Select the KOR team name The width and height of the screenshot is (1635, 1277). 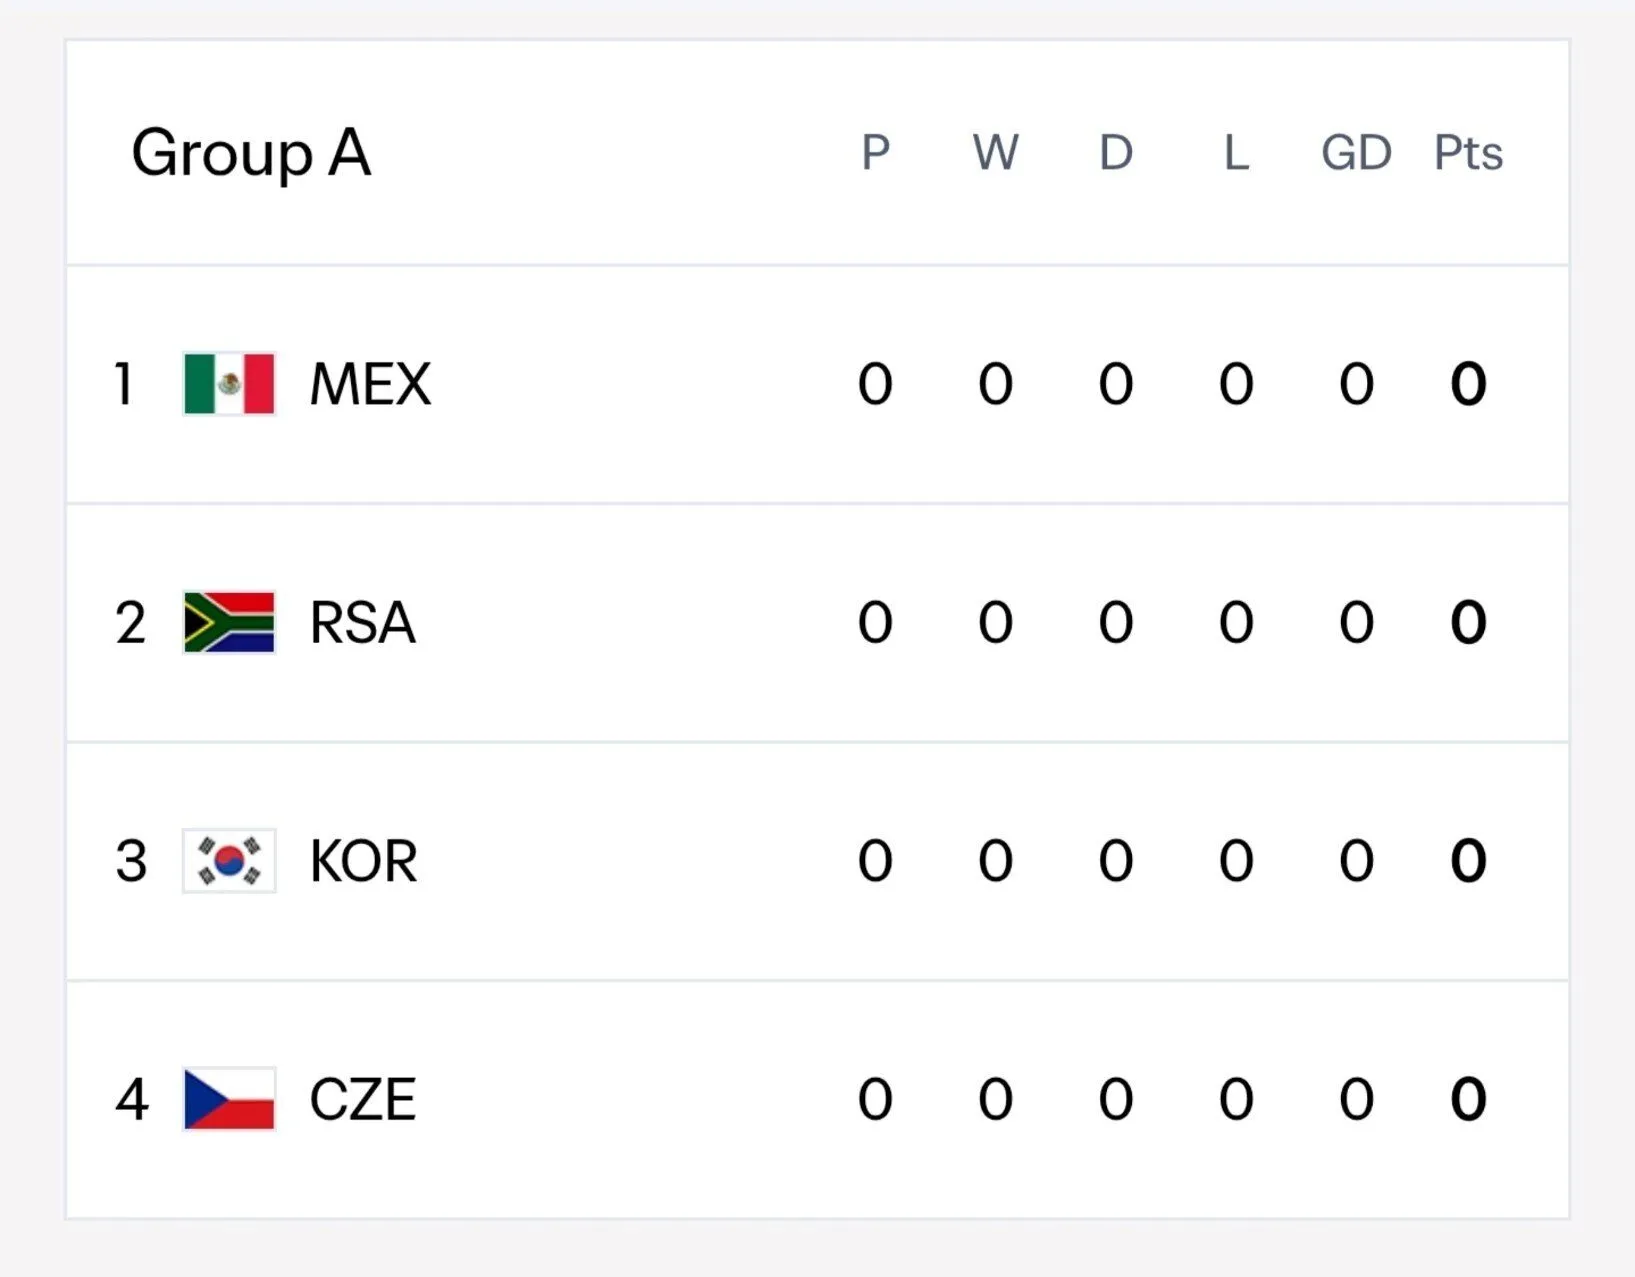coord(363,861)
